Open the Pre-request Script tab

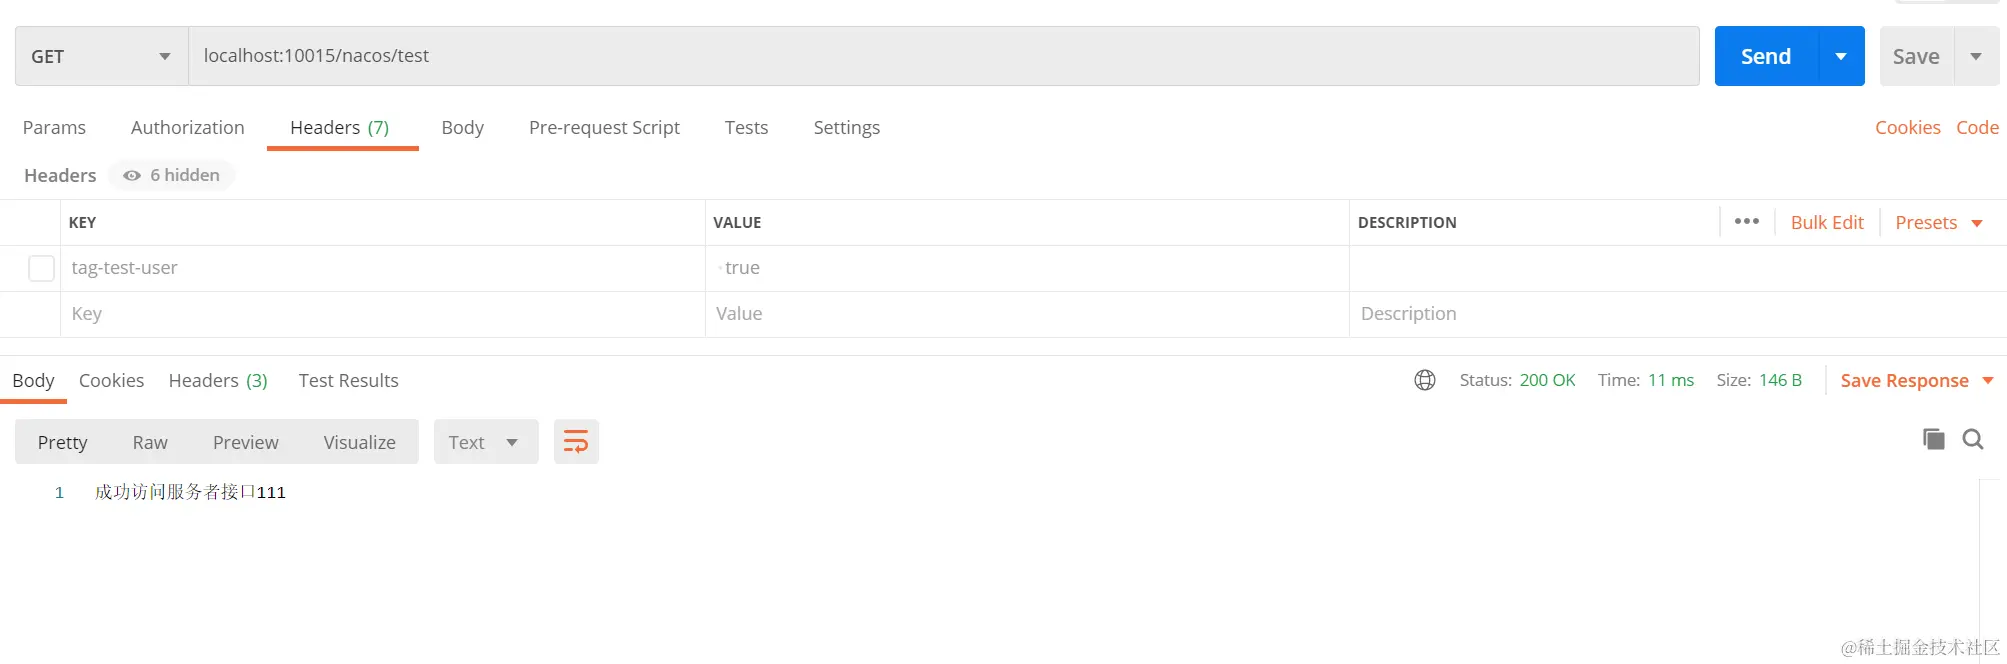point(604,127)
